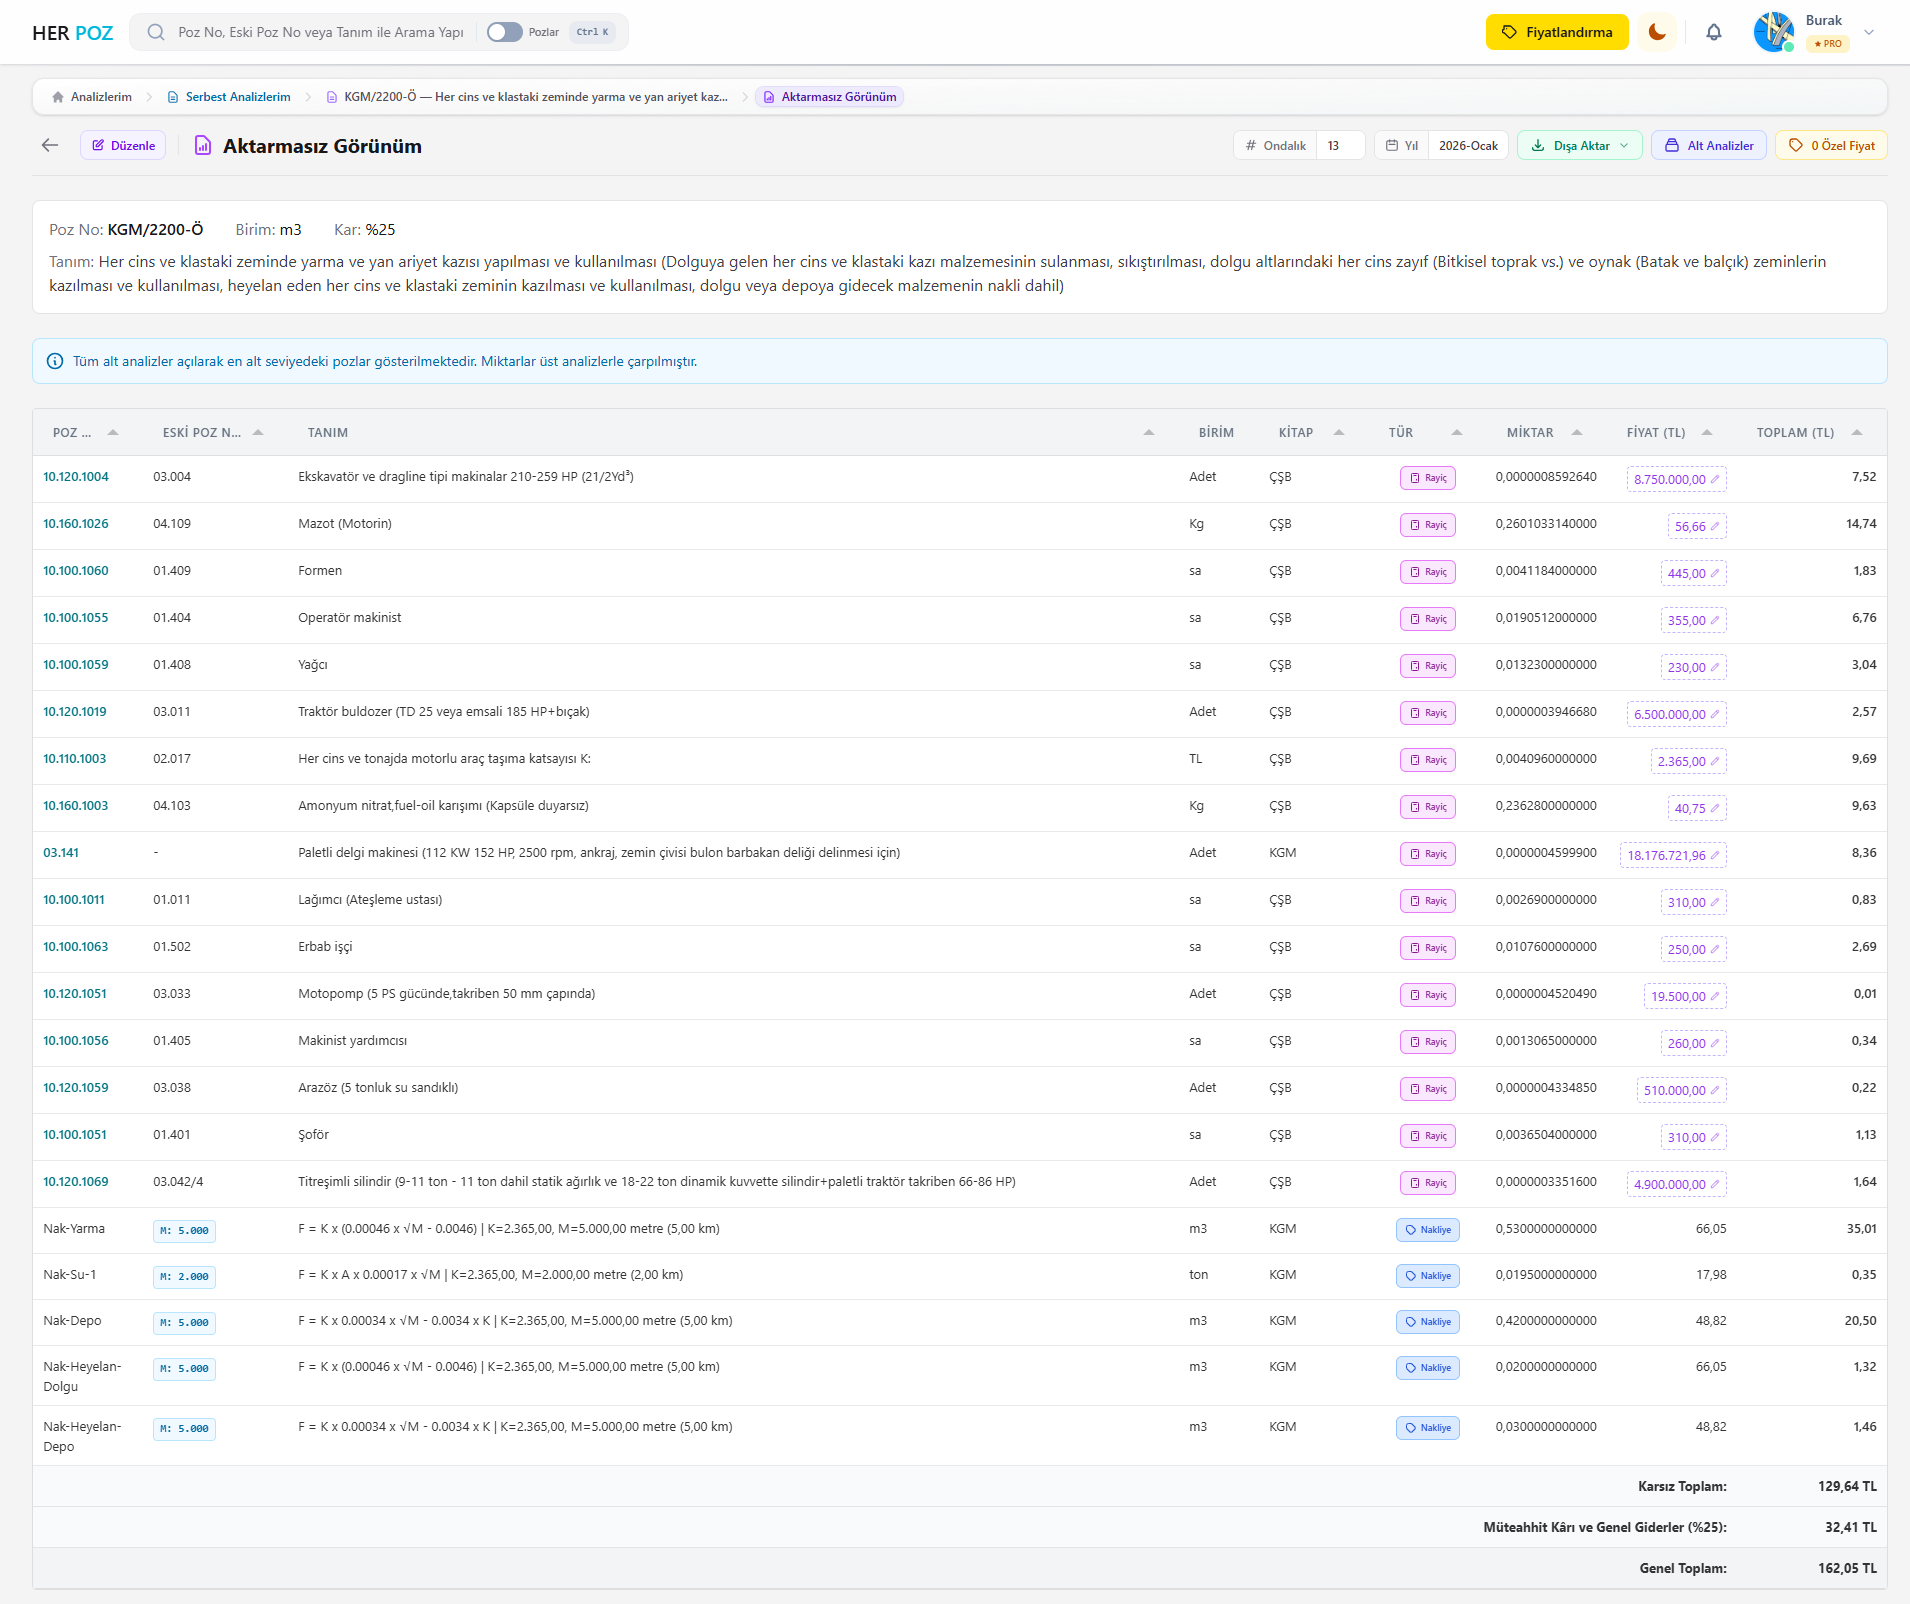Click the search magnifier icon

pyautogui.click(x=156, y=32)
